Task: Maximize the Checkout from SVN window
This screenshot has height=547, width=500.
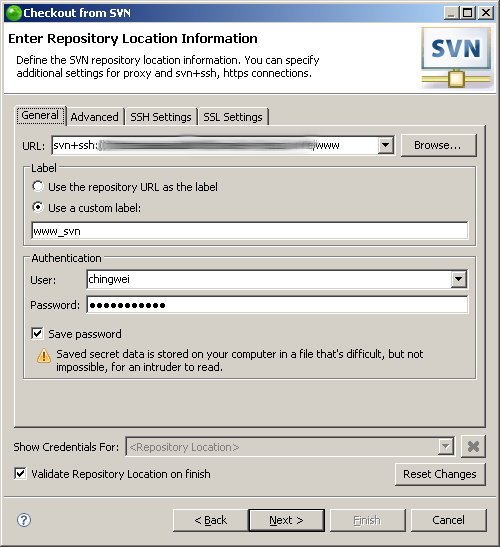Action: pos(468,13)
